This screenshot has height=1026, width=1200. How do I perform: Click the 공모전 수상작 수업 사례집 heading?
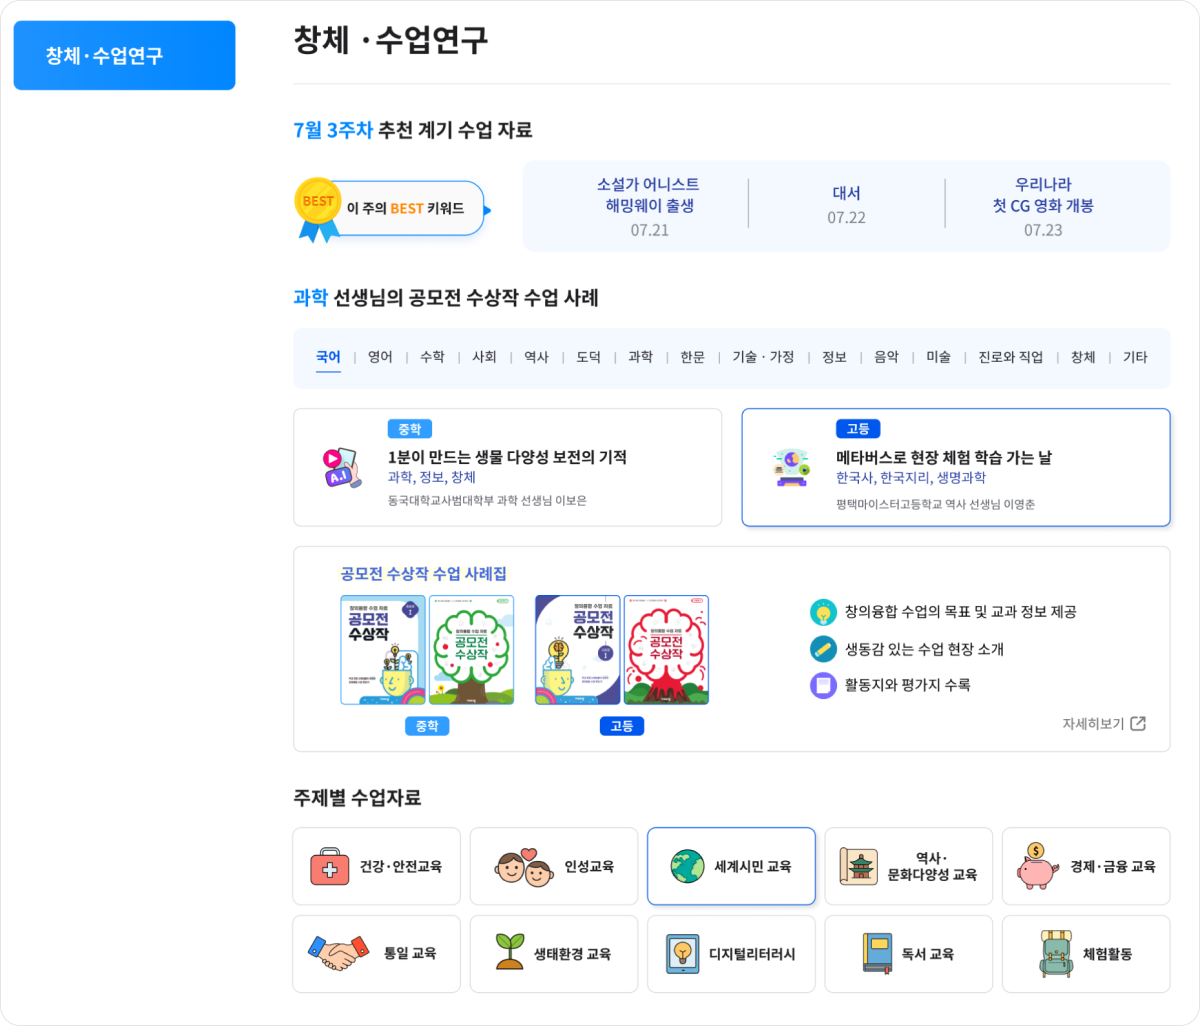tap(423, 573)
